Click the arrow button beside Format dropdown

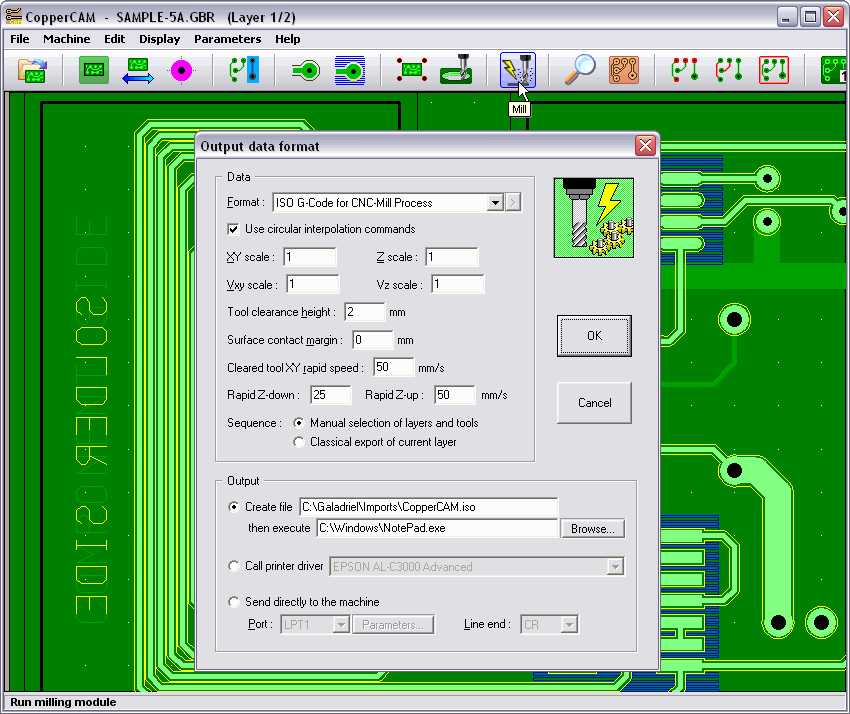point(514,203)
